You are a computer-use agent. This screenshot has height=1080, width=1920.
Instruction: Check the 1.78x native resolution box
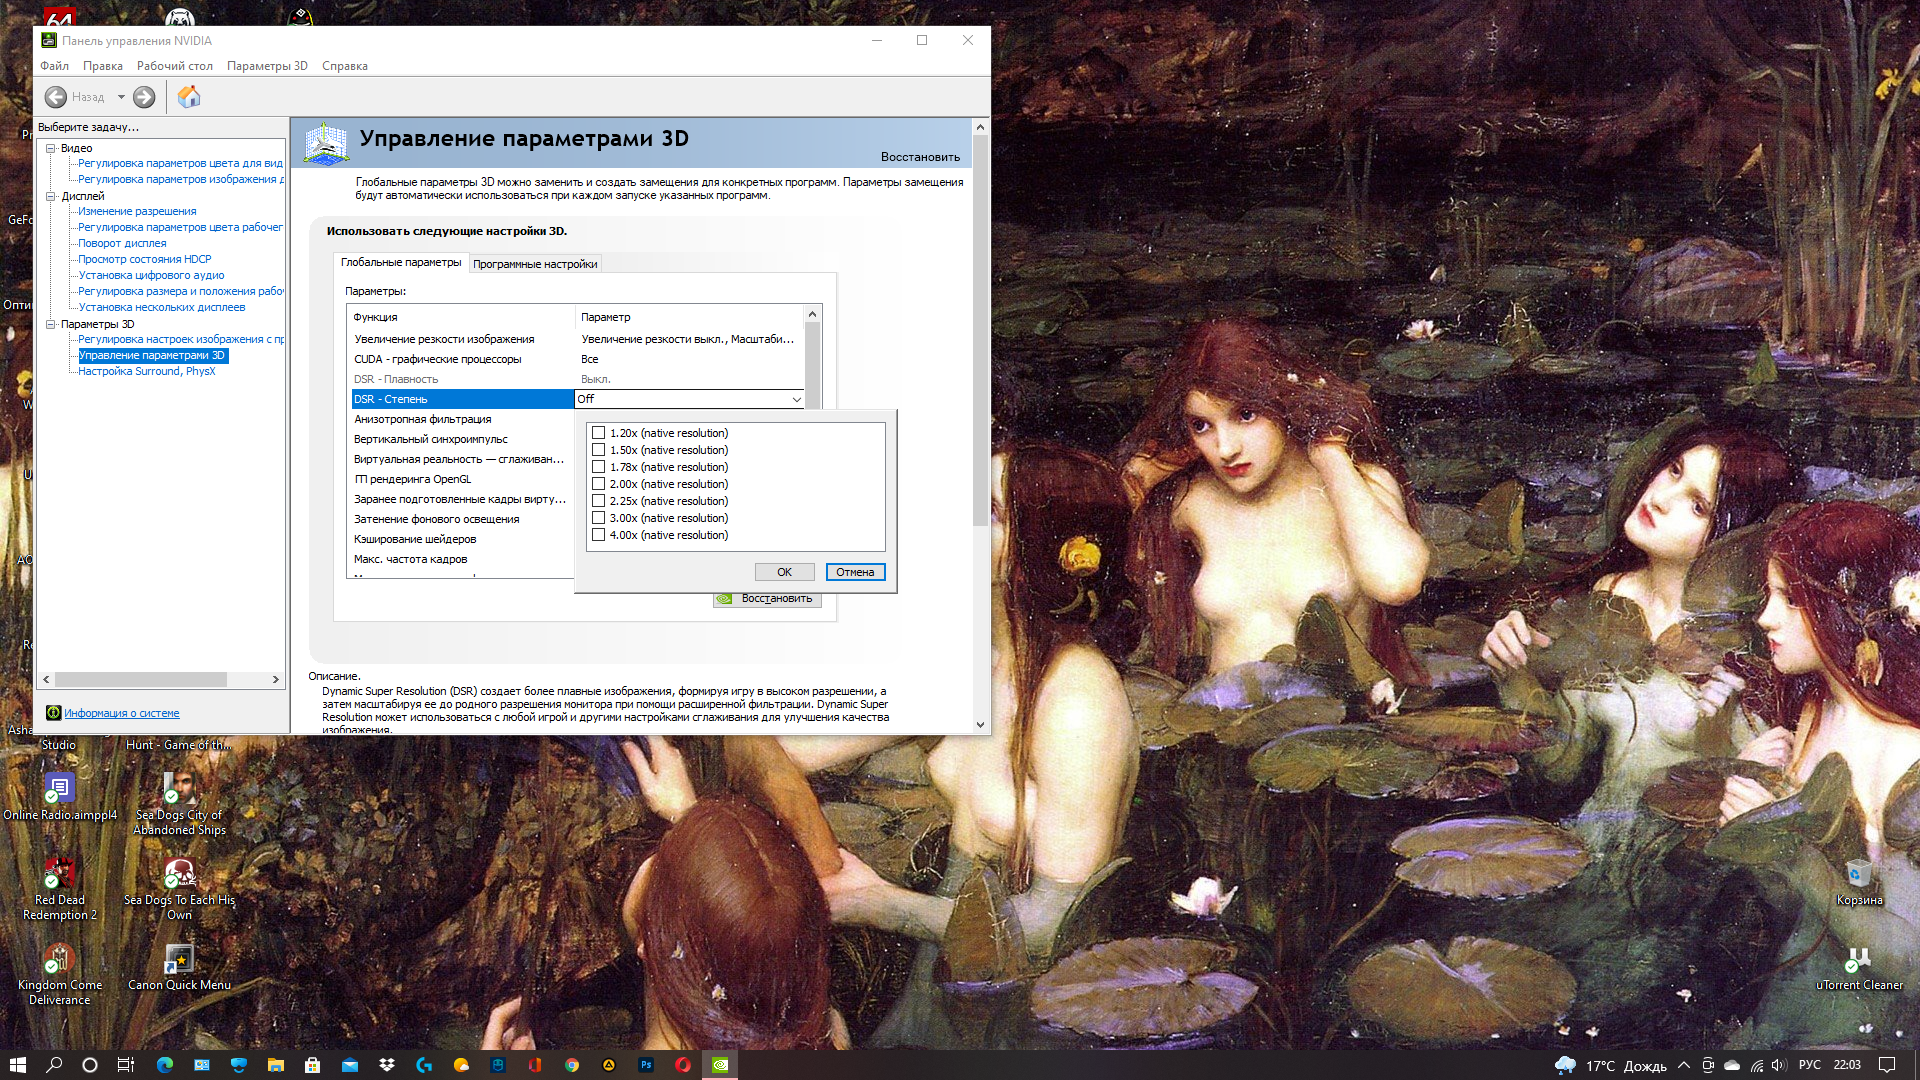tap(598, 467)
